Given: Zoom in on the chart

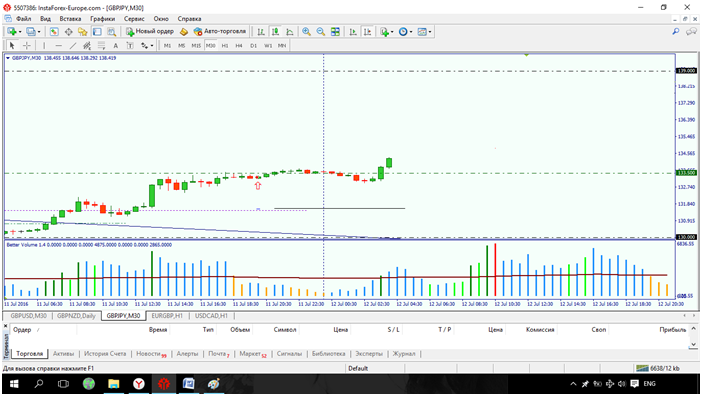Looking at the screenshot, I should [306, 32].
